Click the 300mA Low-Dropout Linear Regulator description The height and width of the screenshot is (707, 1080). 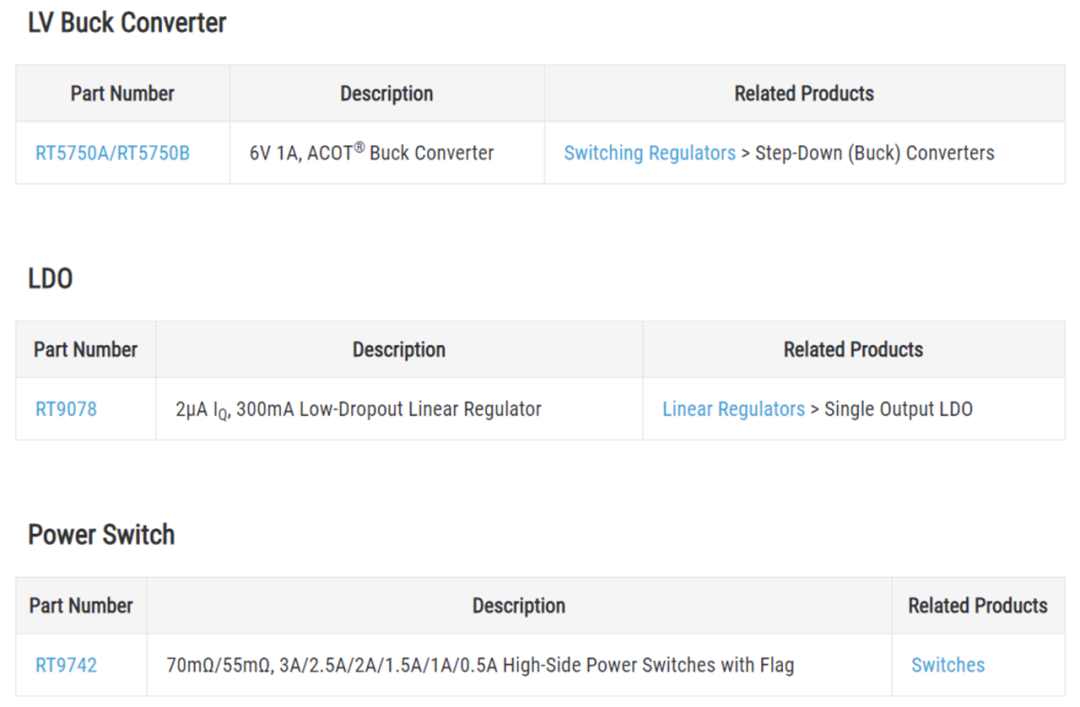click(358, 409)
